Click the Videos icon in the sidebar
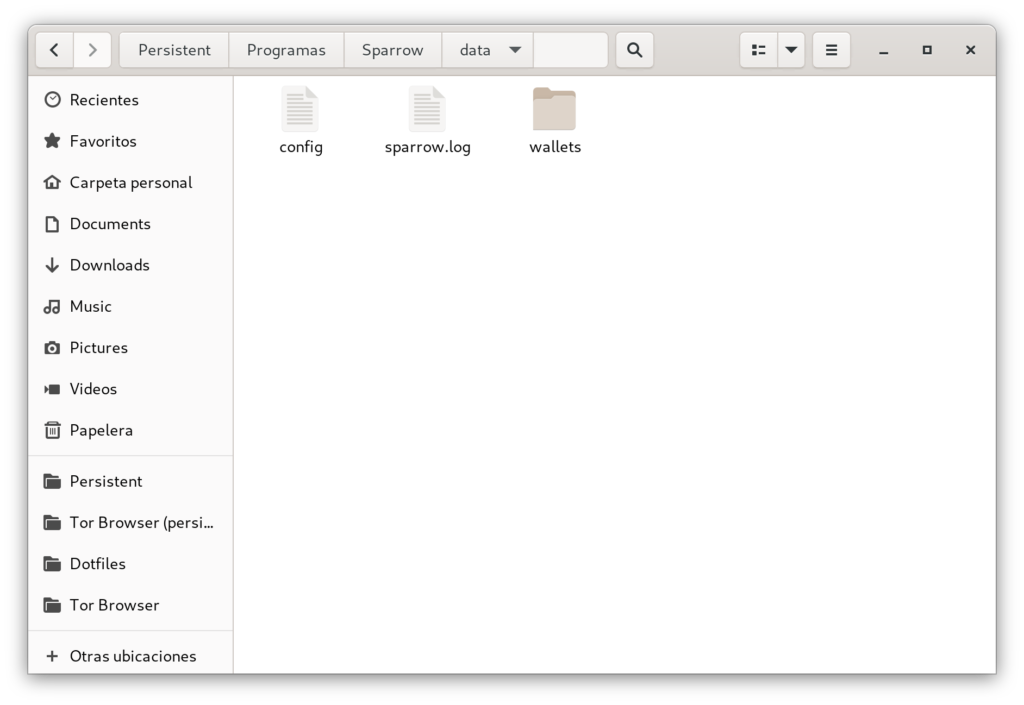 (x=51, y=389)
